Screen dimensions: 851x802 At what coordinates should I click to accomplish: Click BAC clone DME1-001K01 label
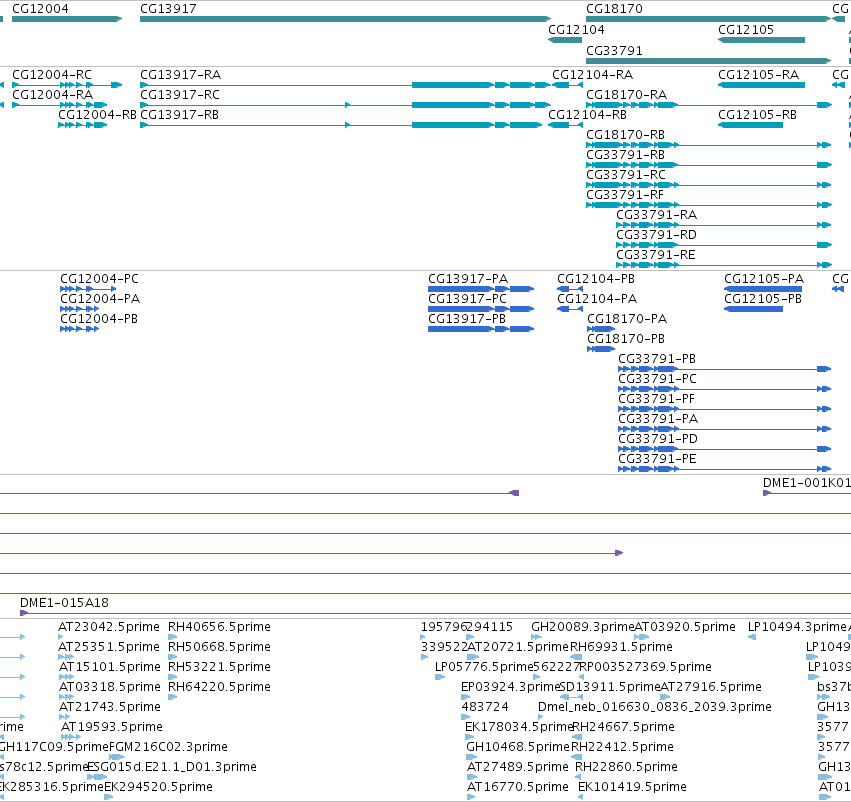(x=806, y=483)
